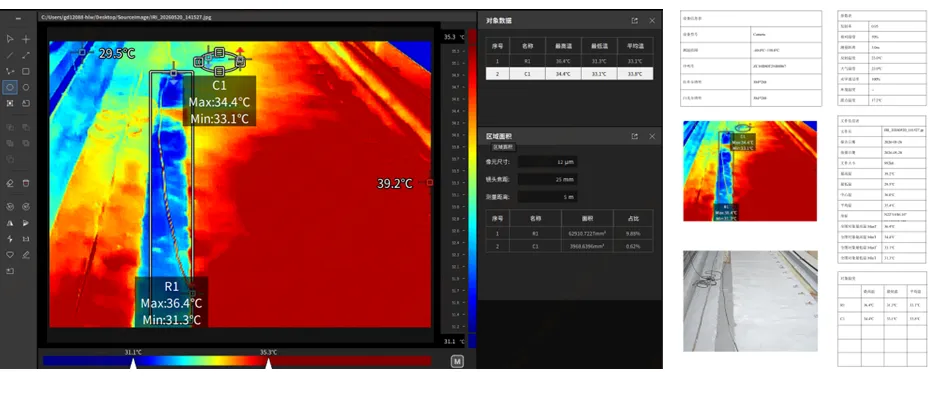Viewport: 946px width, 395px height.
Task: Click the 31.1°C palette slider marker
Action: pos(134,364)
